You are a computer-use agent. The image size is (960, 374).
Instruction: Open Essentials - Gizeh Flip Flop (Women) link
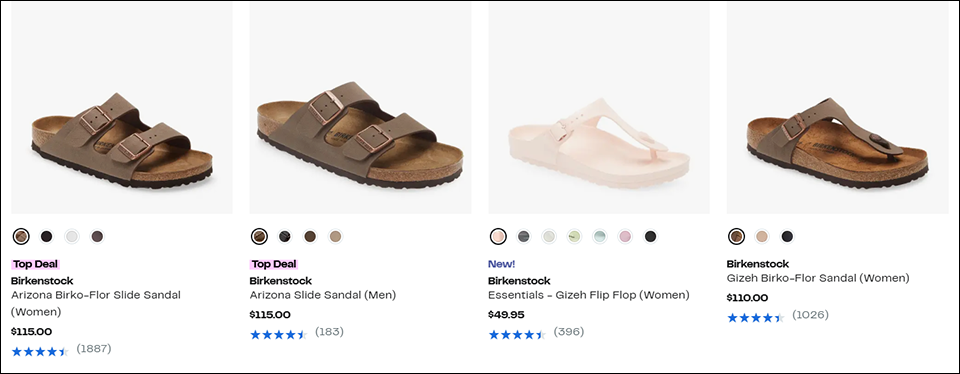pyautogui.click(x=588, y=295)
